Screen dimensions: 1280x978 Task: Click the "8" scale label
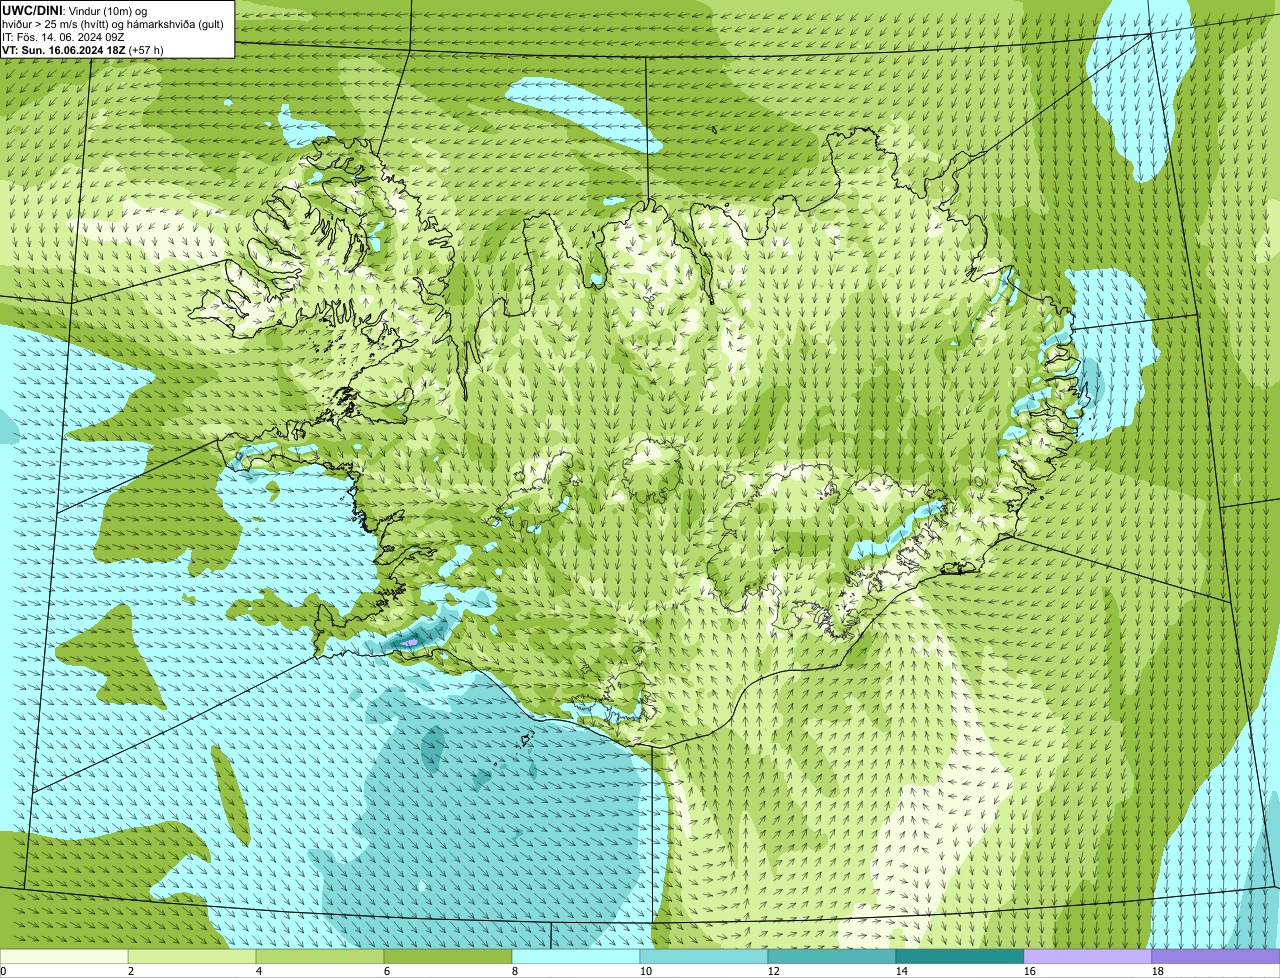coord(515,971)
